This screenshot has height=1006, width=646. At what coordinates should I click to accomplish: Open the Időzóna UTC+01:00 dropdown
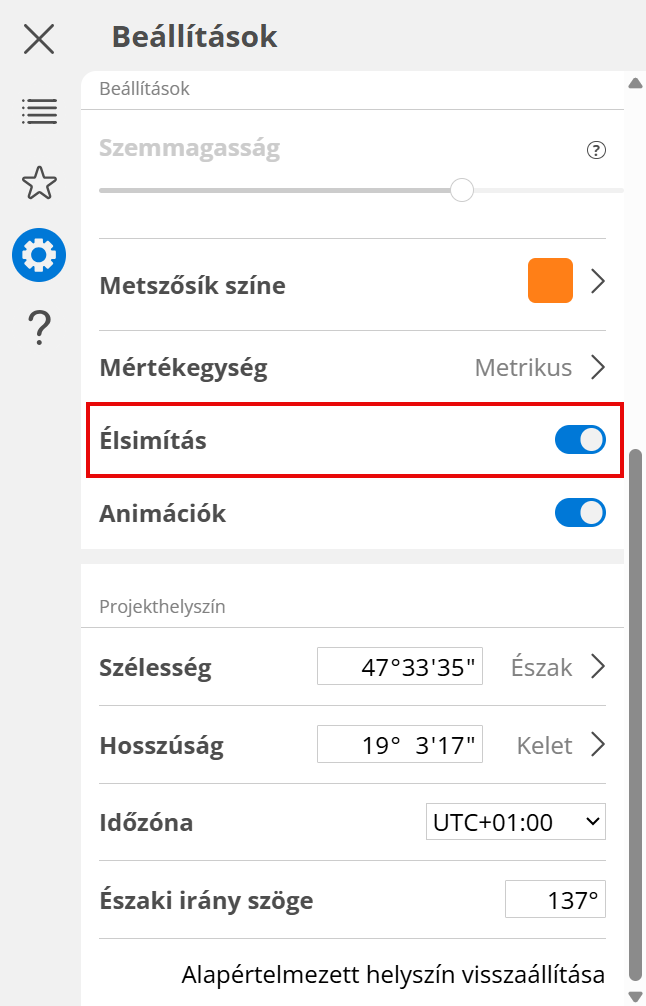[x=515, y=823]
